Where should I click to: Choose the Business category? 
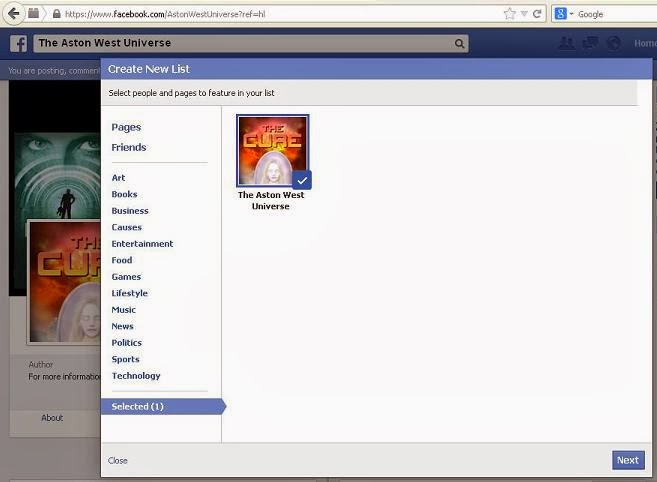pyautogui.click(x=130, y=211)
